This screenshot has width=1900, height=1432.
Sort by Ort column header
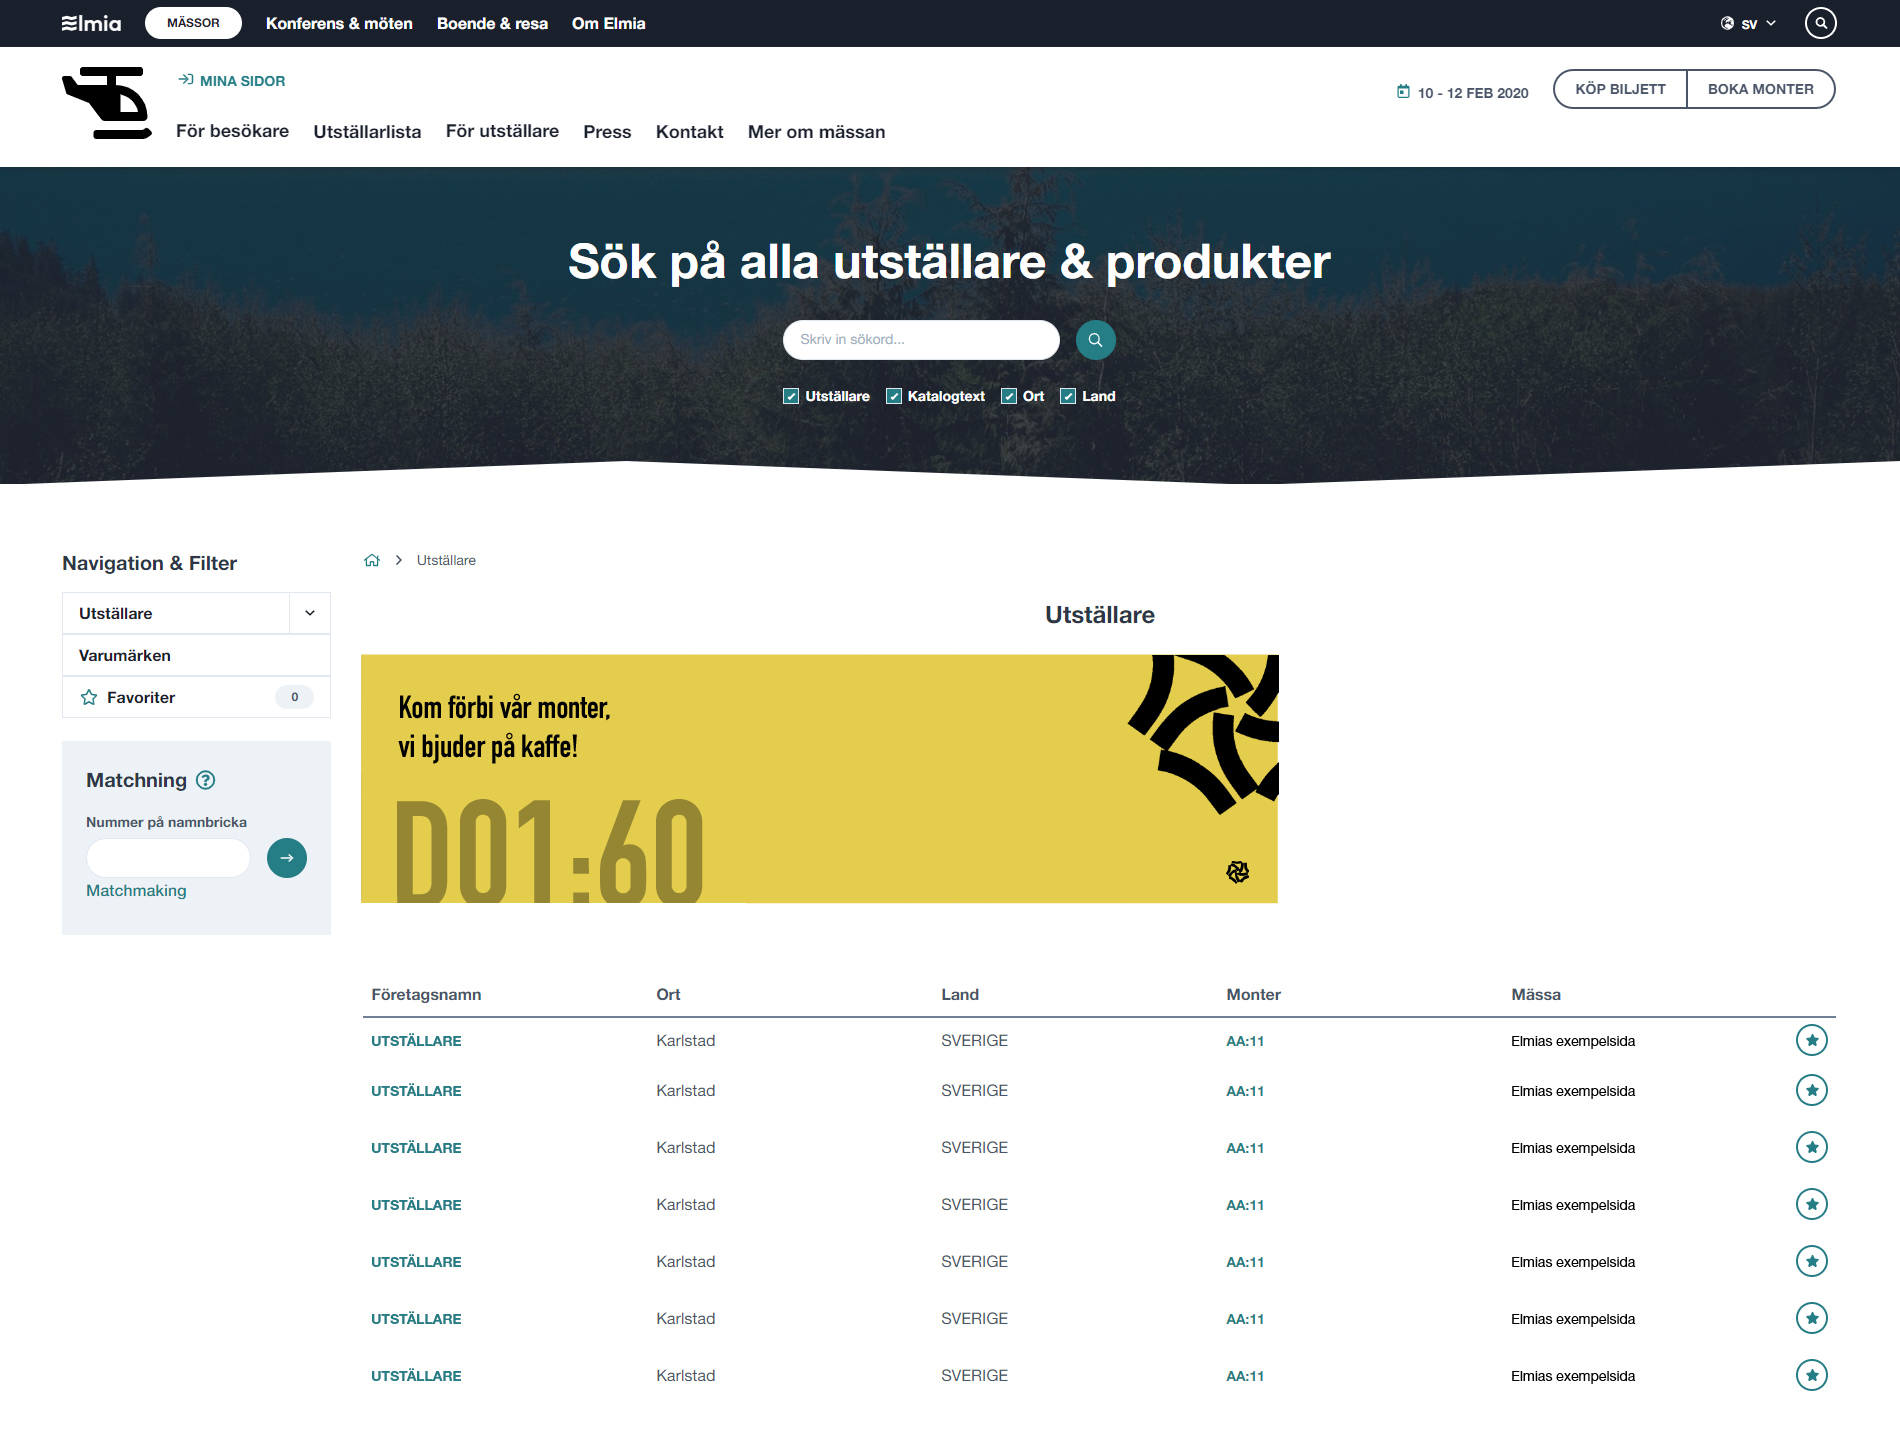point(668,994)
